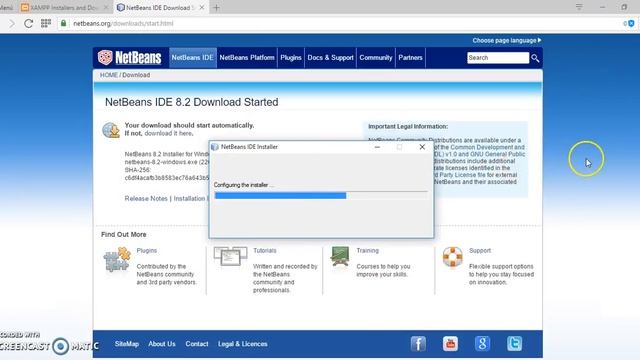
Task: Open the About Us footer link
Action: tap(162, 344)
